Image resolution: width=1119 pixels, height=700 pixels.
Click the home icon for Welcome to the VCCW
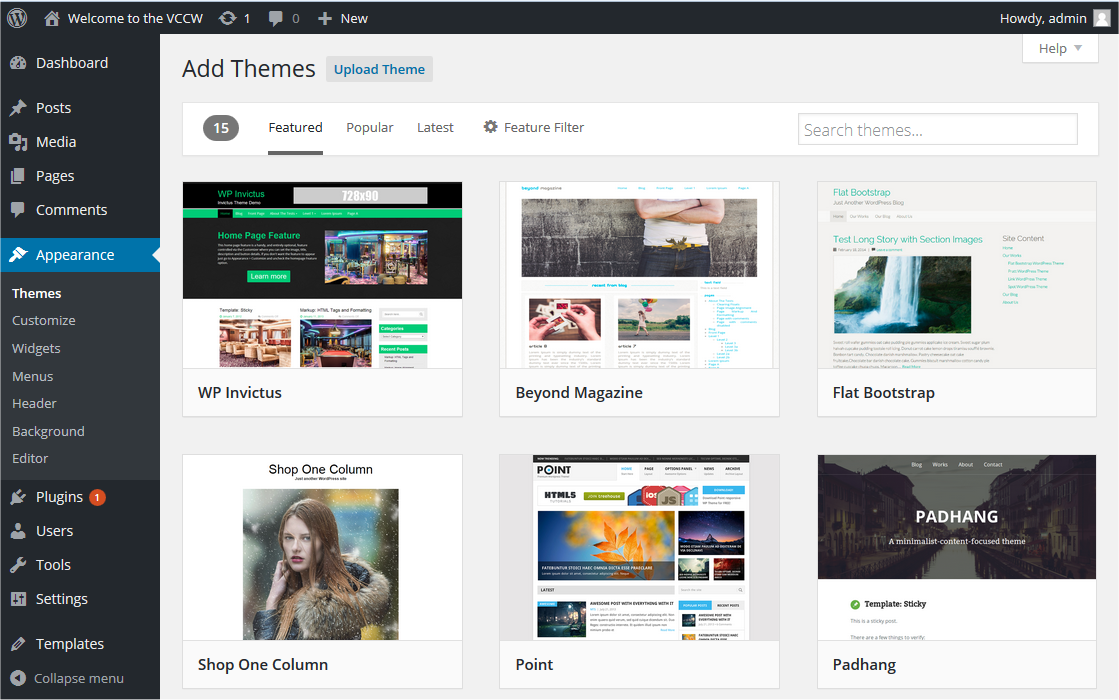click(52, 18)
